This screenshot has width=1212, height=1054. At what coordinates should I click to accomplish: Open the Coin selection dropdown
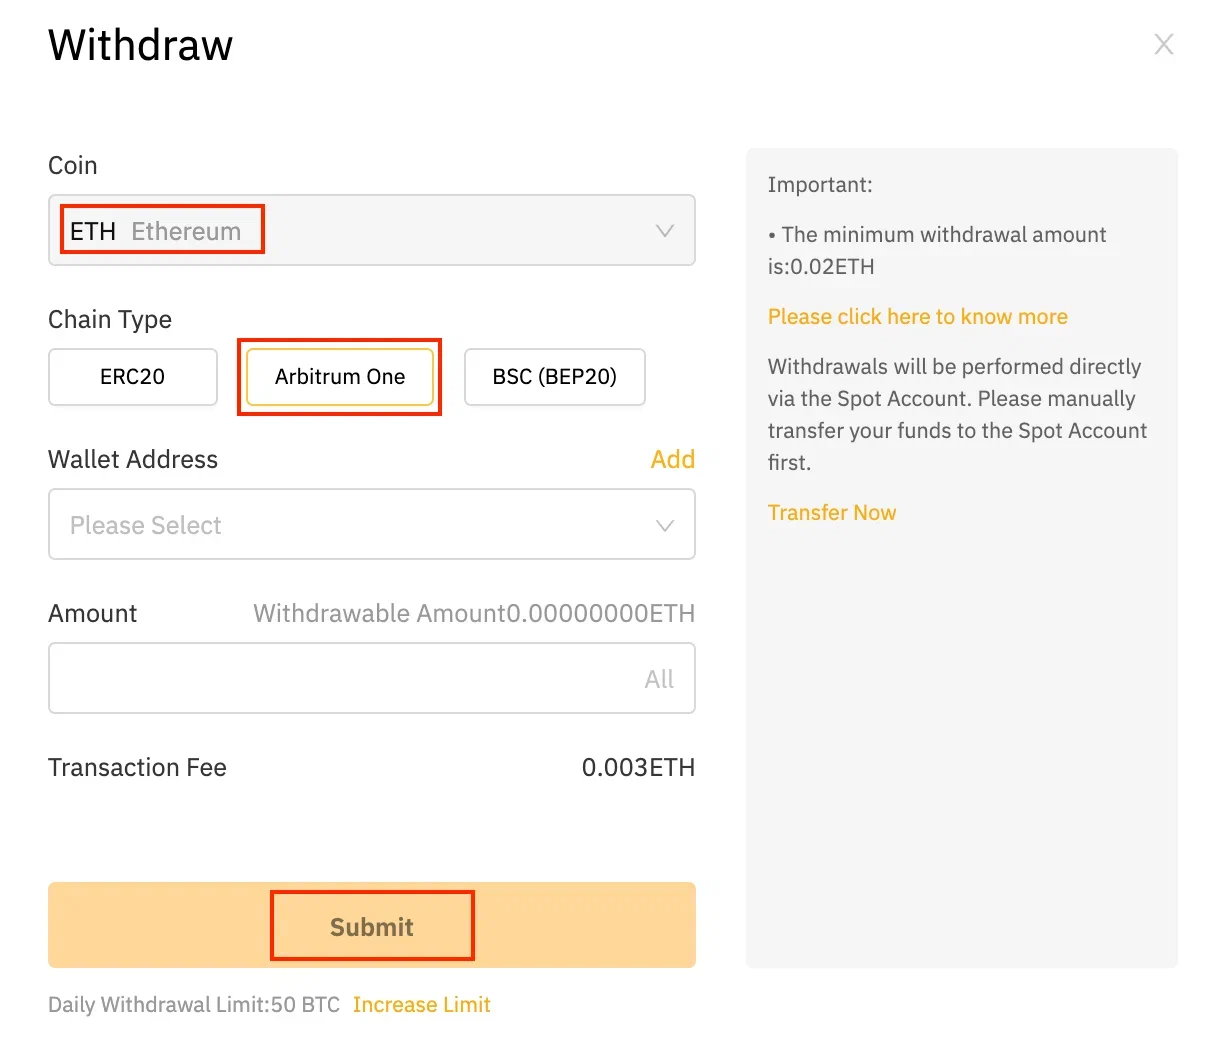click(x=371, y=230)
